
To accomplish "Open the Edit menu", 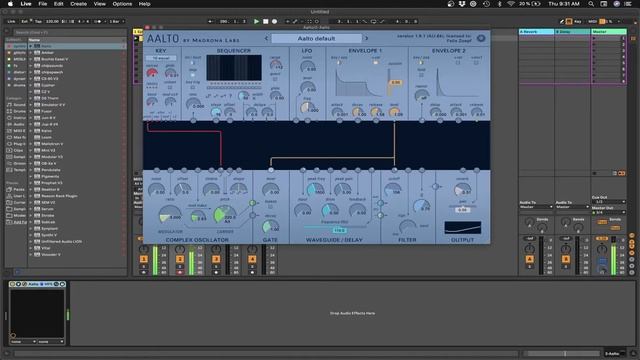I will point(58,4).
